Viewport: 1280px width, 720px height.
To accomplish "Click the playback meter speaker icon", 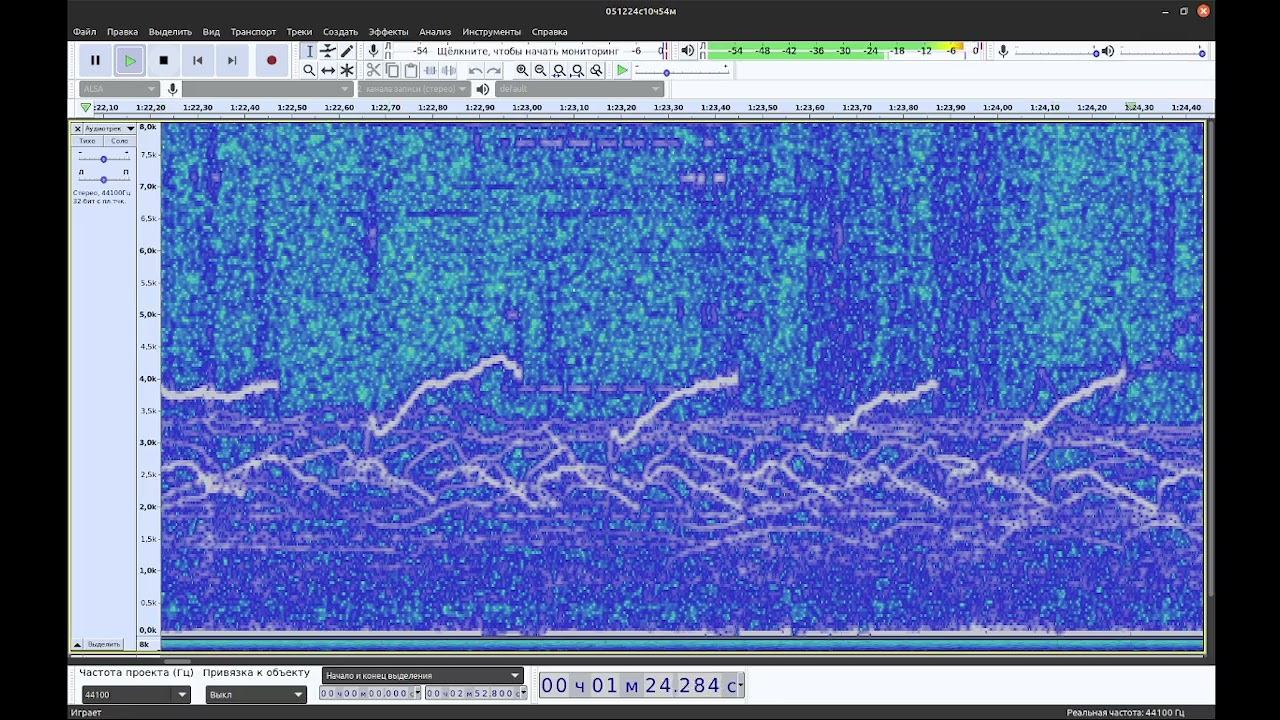I will pos(687,51).
